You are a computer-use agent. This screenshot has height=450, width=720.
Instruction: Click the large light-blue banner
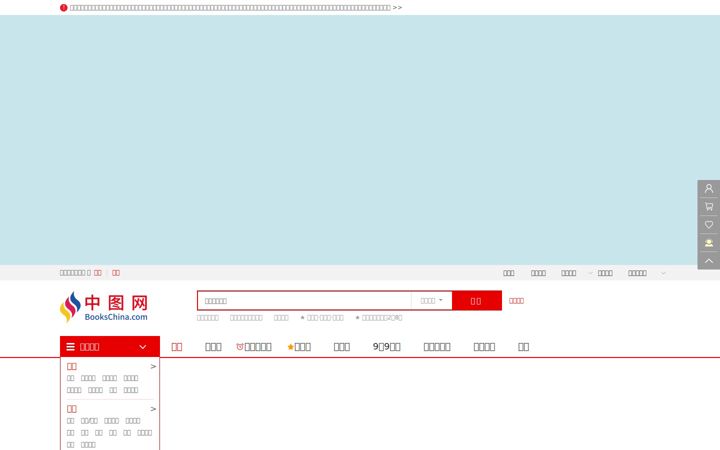click(x=360, y=140)
